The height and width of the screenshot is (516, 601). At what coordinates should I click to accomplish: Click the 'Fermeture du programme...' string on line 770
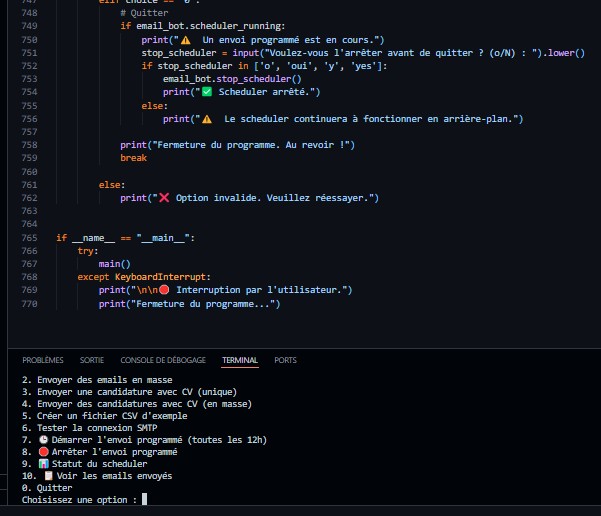pyautogui.click(x=203, y=304)
